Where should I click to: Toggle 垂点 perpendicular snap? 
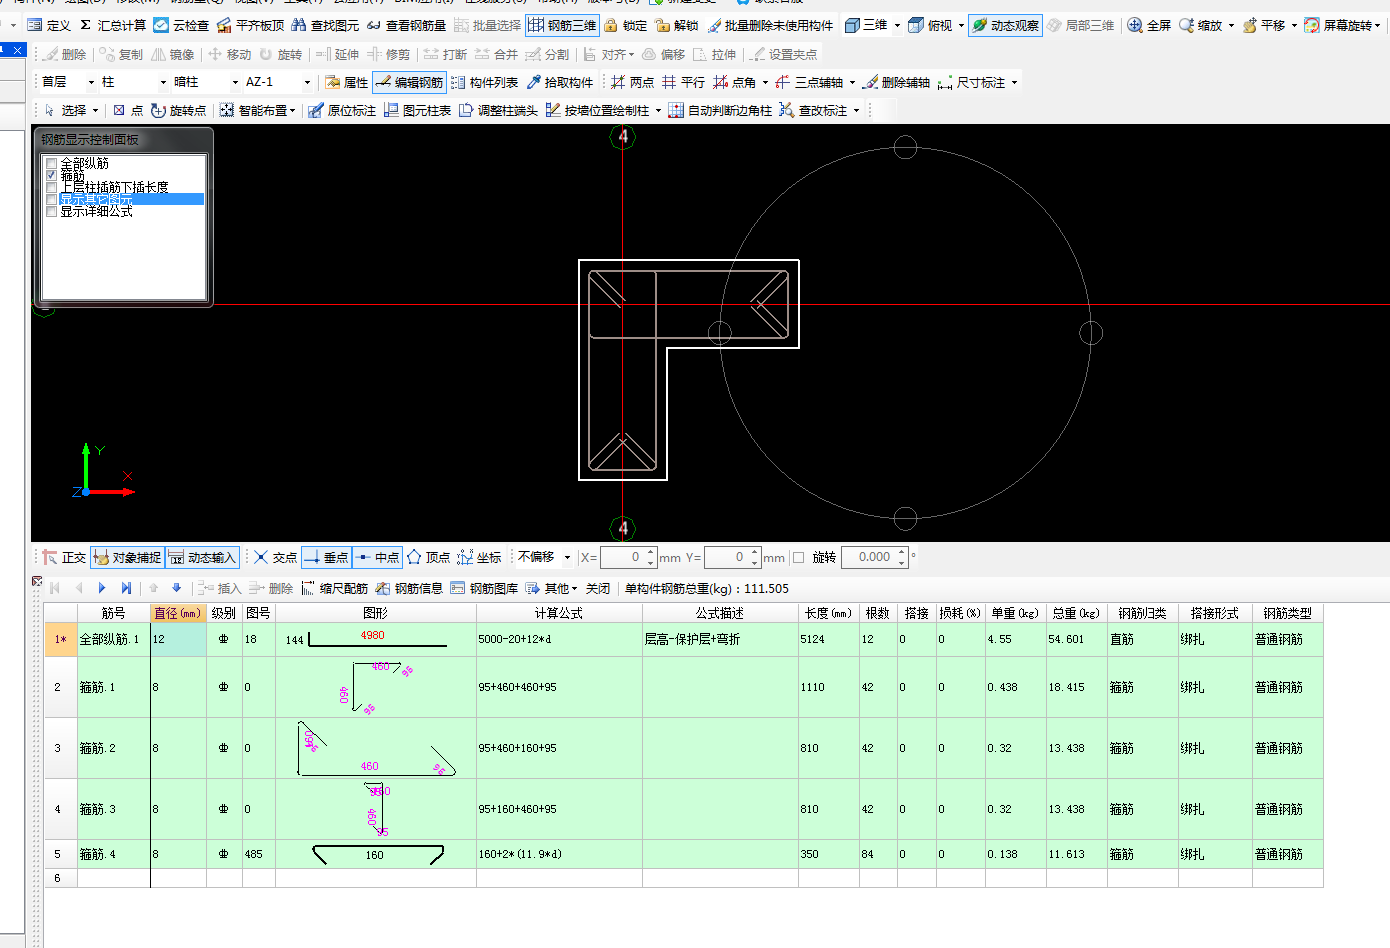click(x=326, y=557)
